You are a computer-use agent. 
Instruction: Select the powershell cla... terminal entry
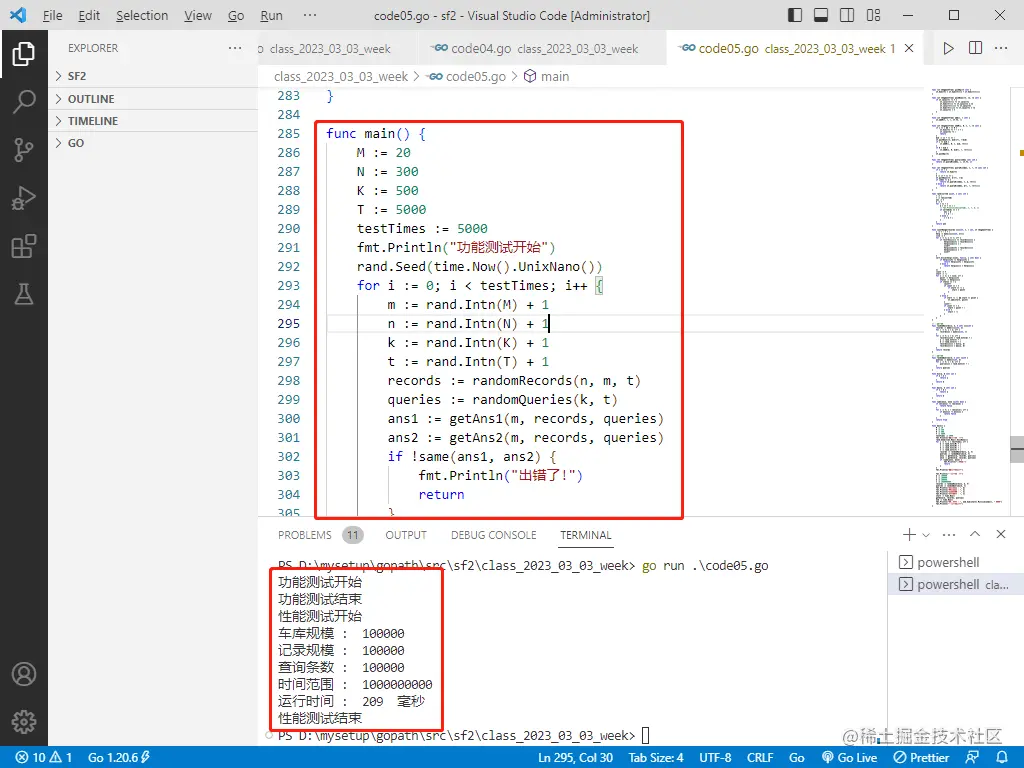click(953, 584)
